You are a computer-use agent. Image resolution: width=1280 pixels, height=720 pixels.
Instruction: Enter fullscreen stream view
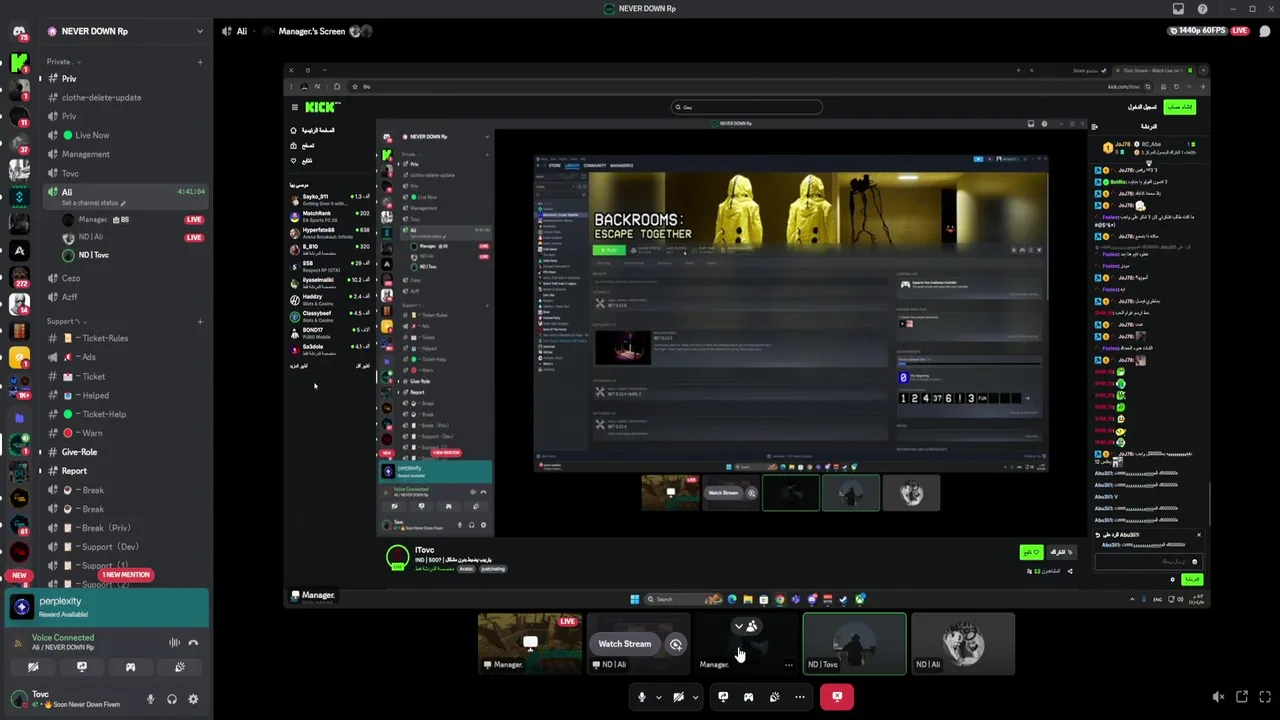(x=1266, y=697)
